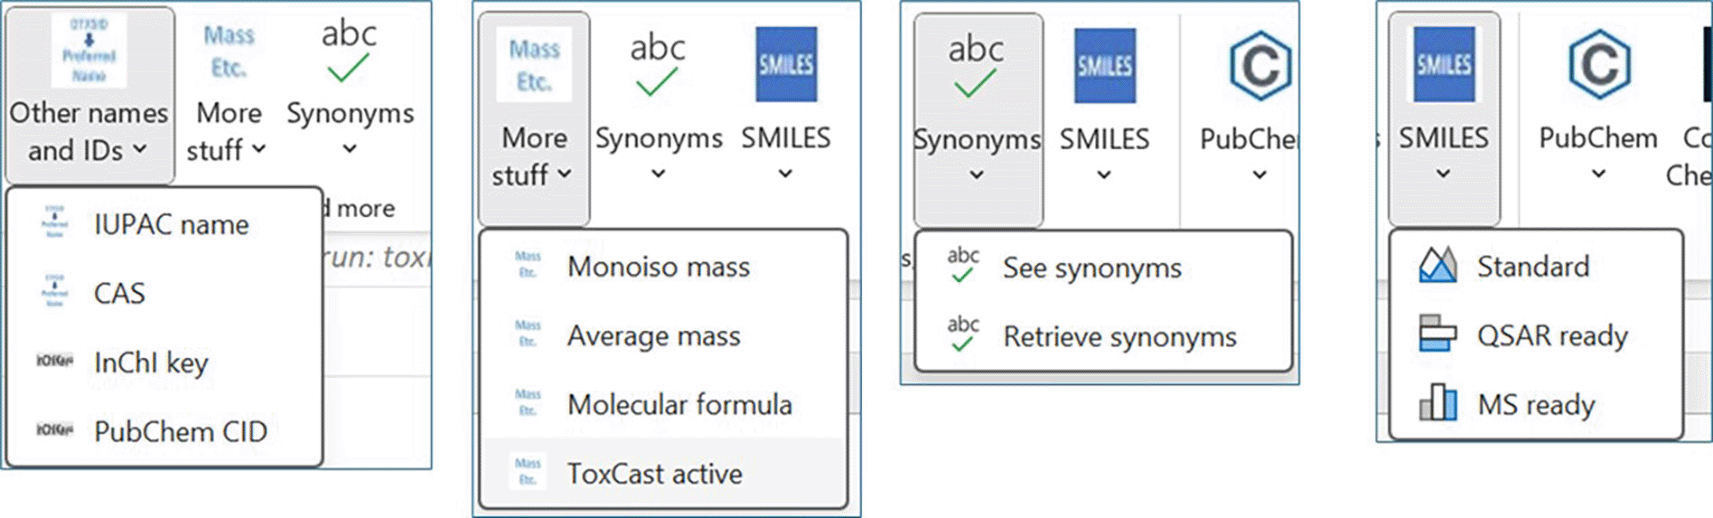The height and width of the screenshot is (518, 1713).
Task: Open the SMILES dropdown arrow in third panel
Action: [1104, 175]
